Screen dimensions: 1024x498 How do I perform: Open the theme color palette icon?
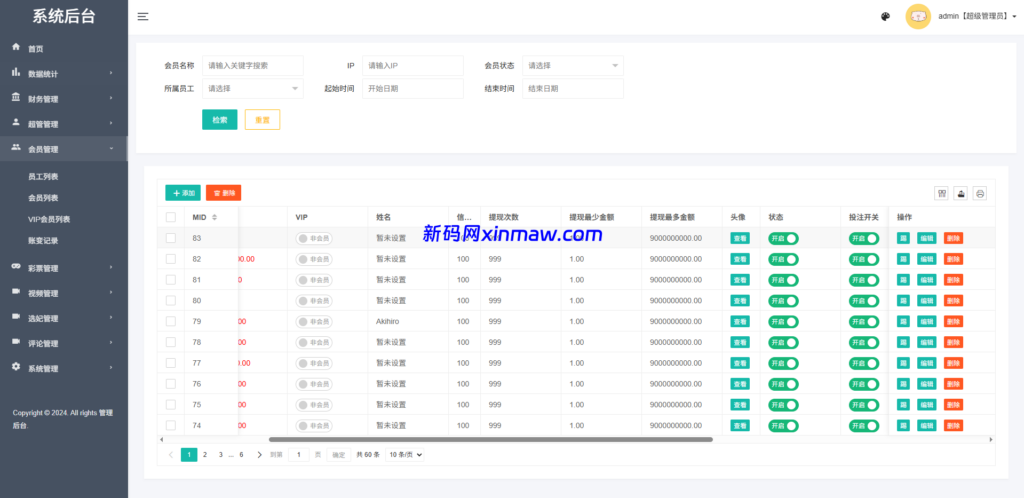(886, 17)
